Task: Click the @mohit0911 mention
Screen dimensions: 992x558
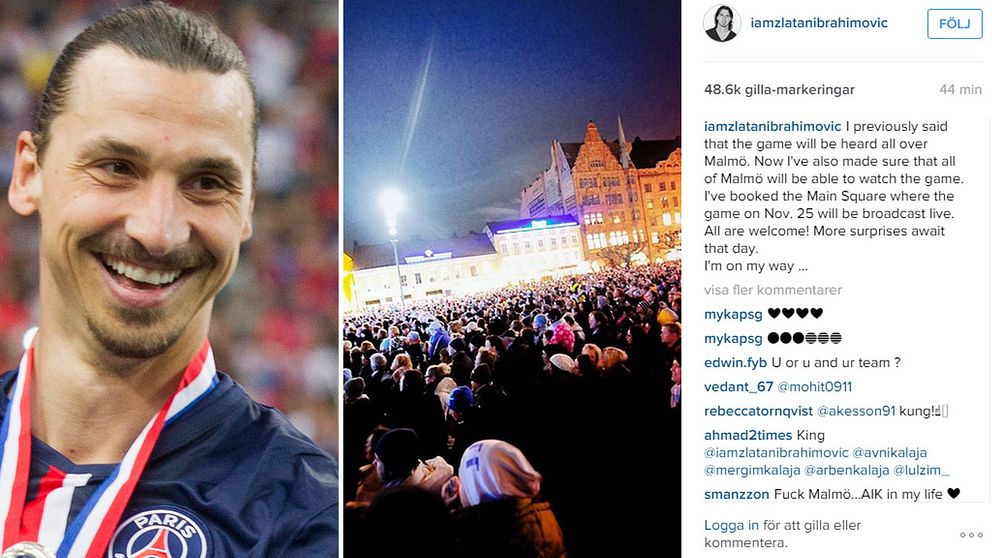Action: click(814, 387)
